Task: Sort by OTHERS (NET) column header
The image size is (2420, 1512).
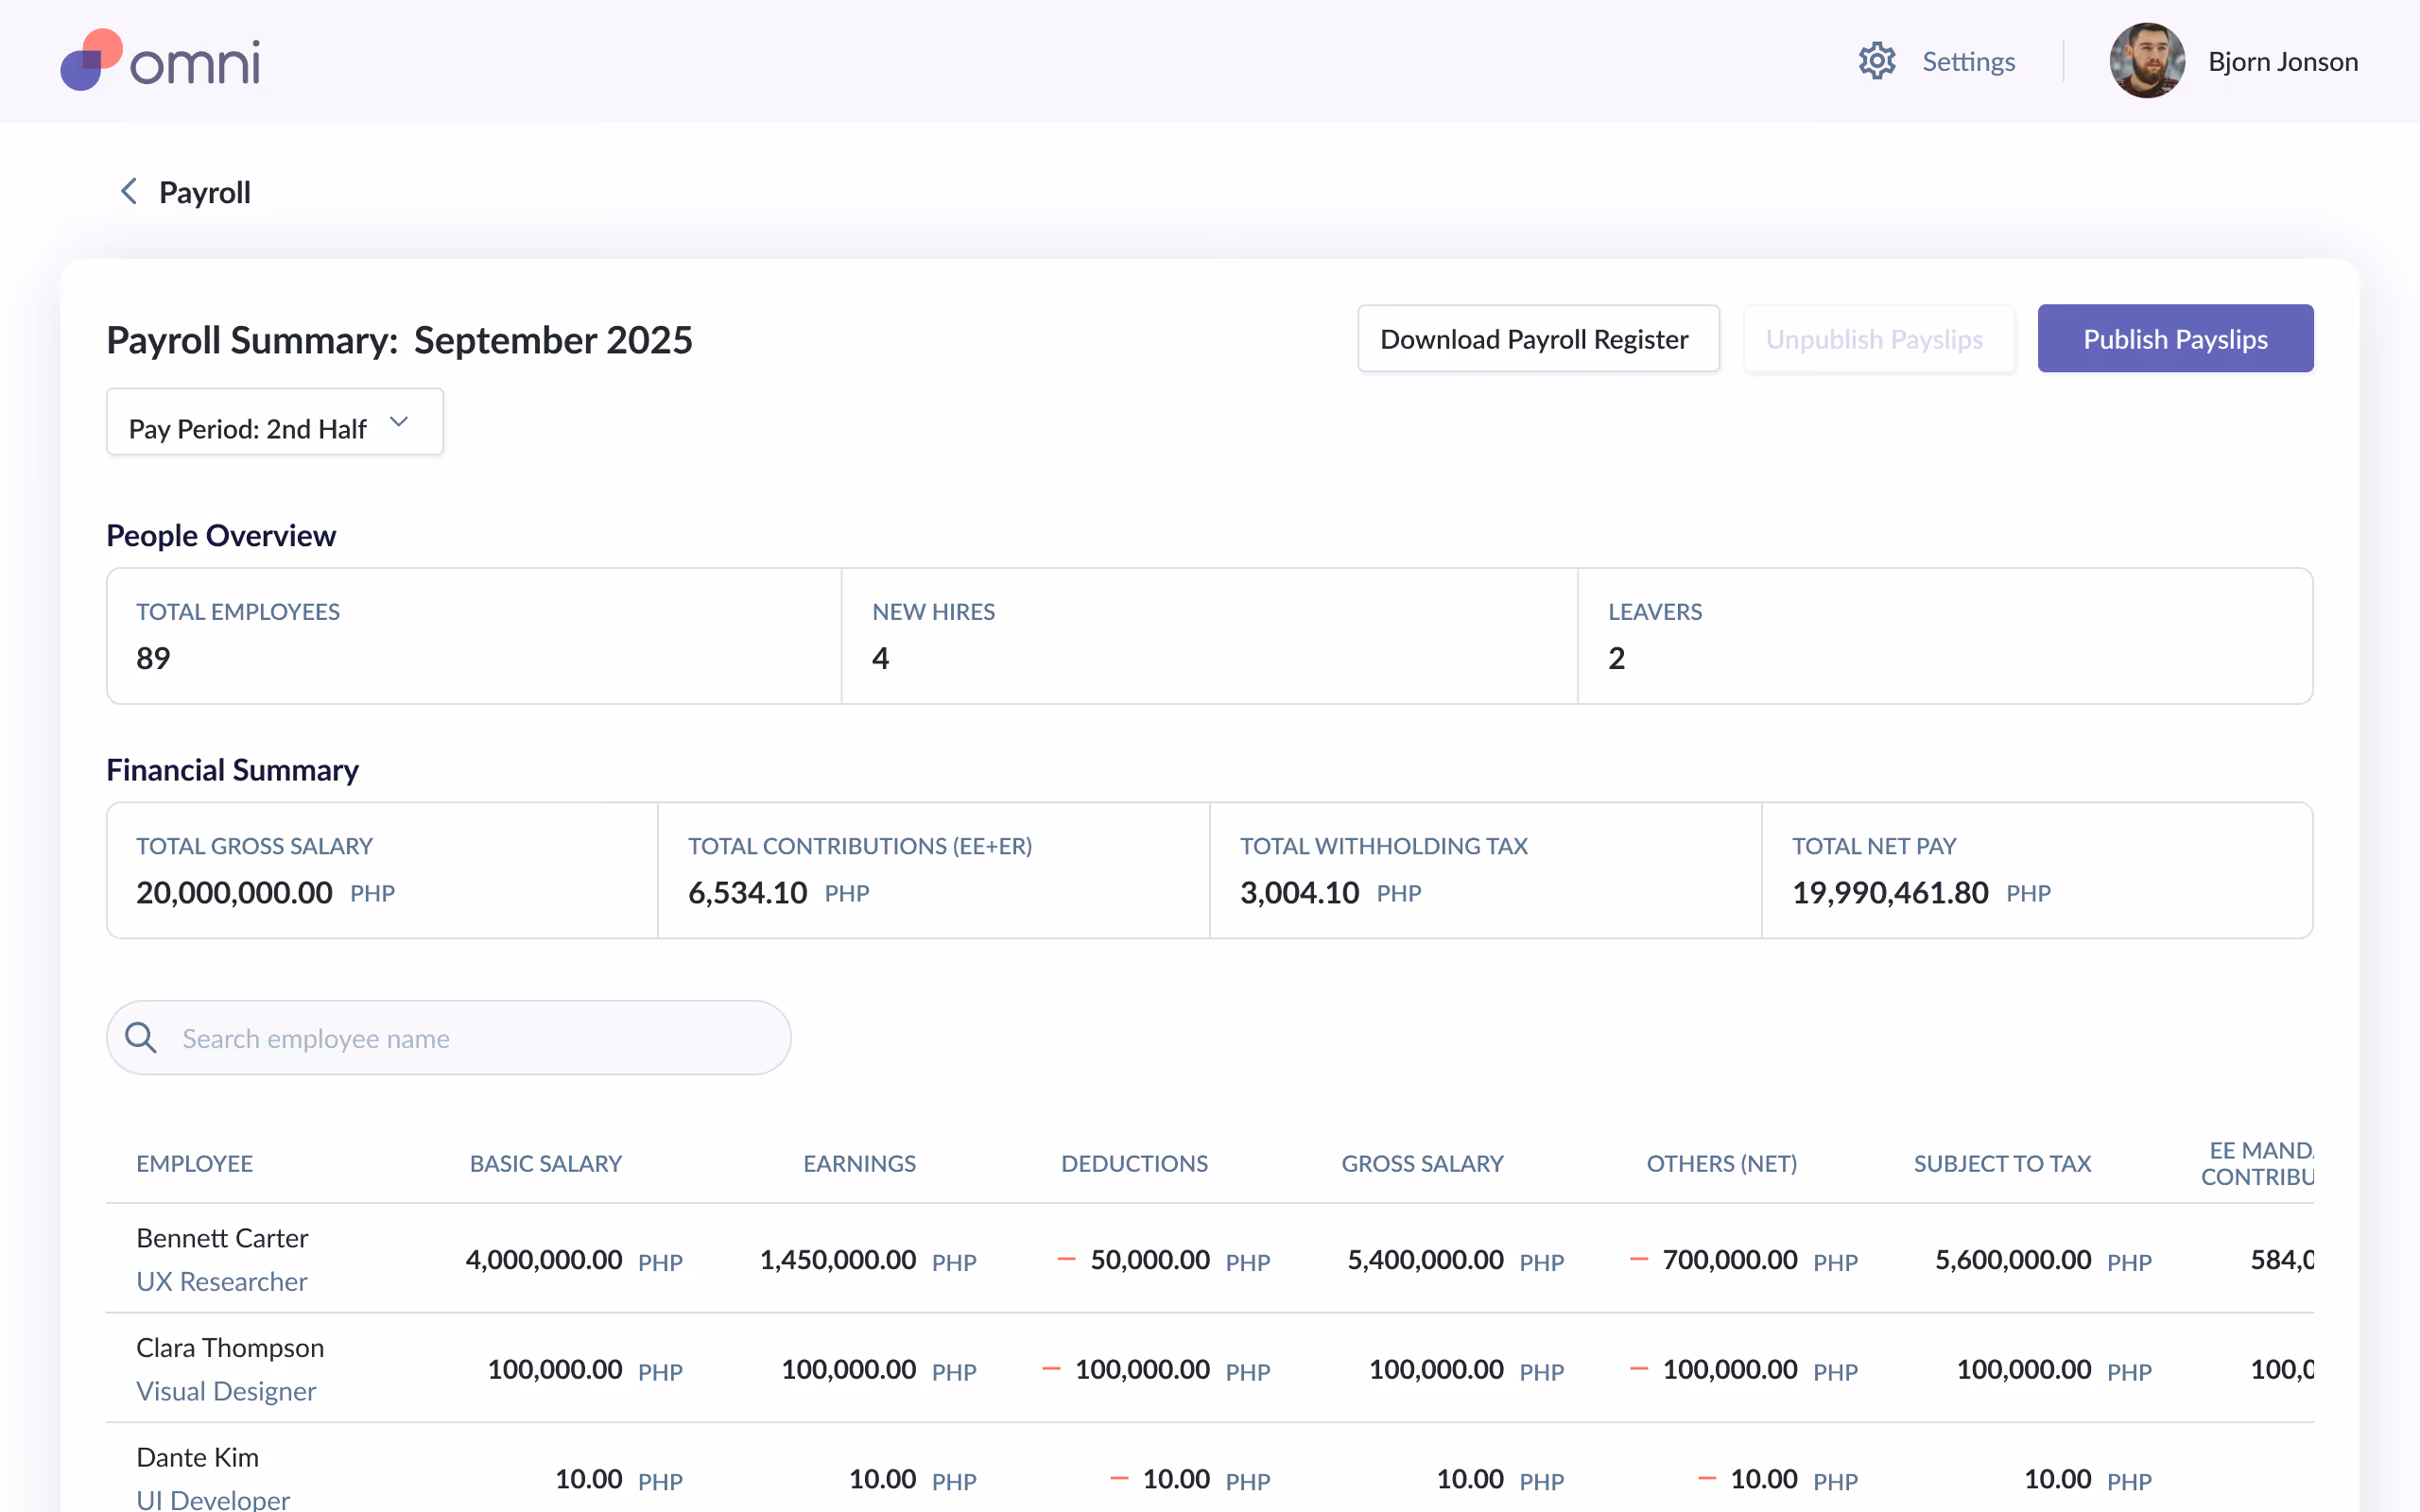Action: point(1721,1163)
